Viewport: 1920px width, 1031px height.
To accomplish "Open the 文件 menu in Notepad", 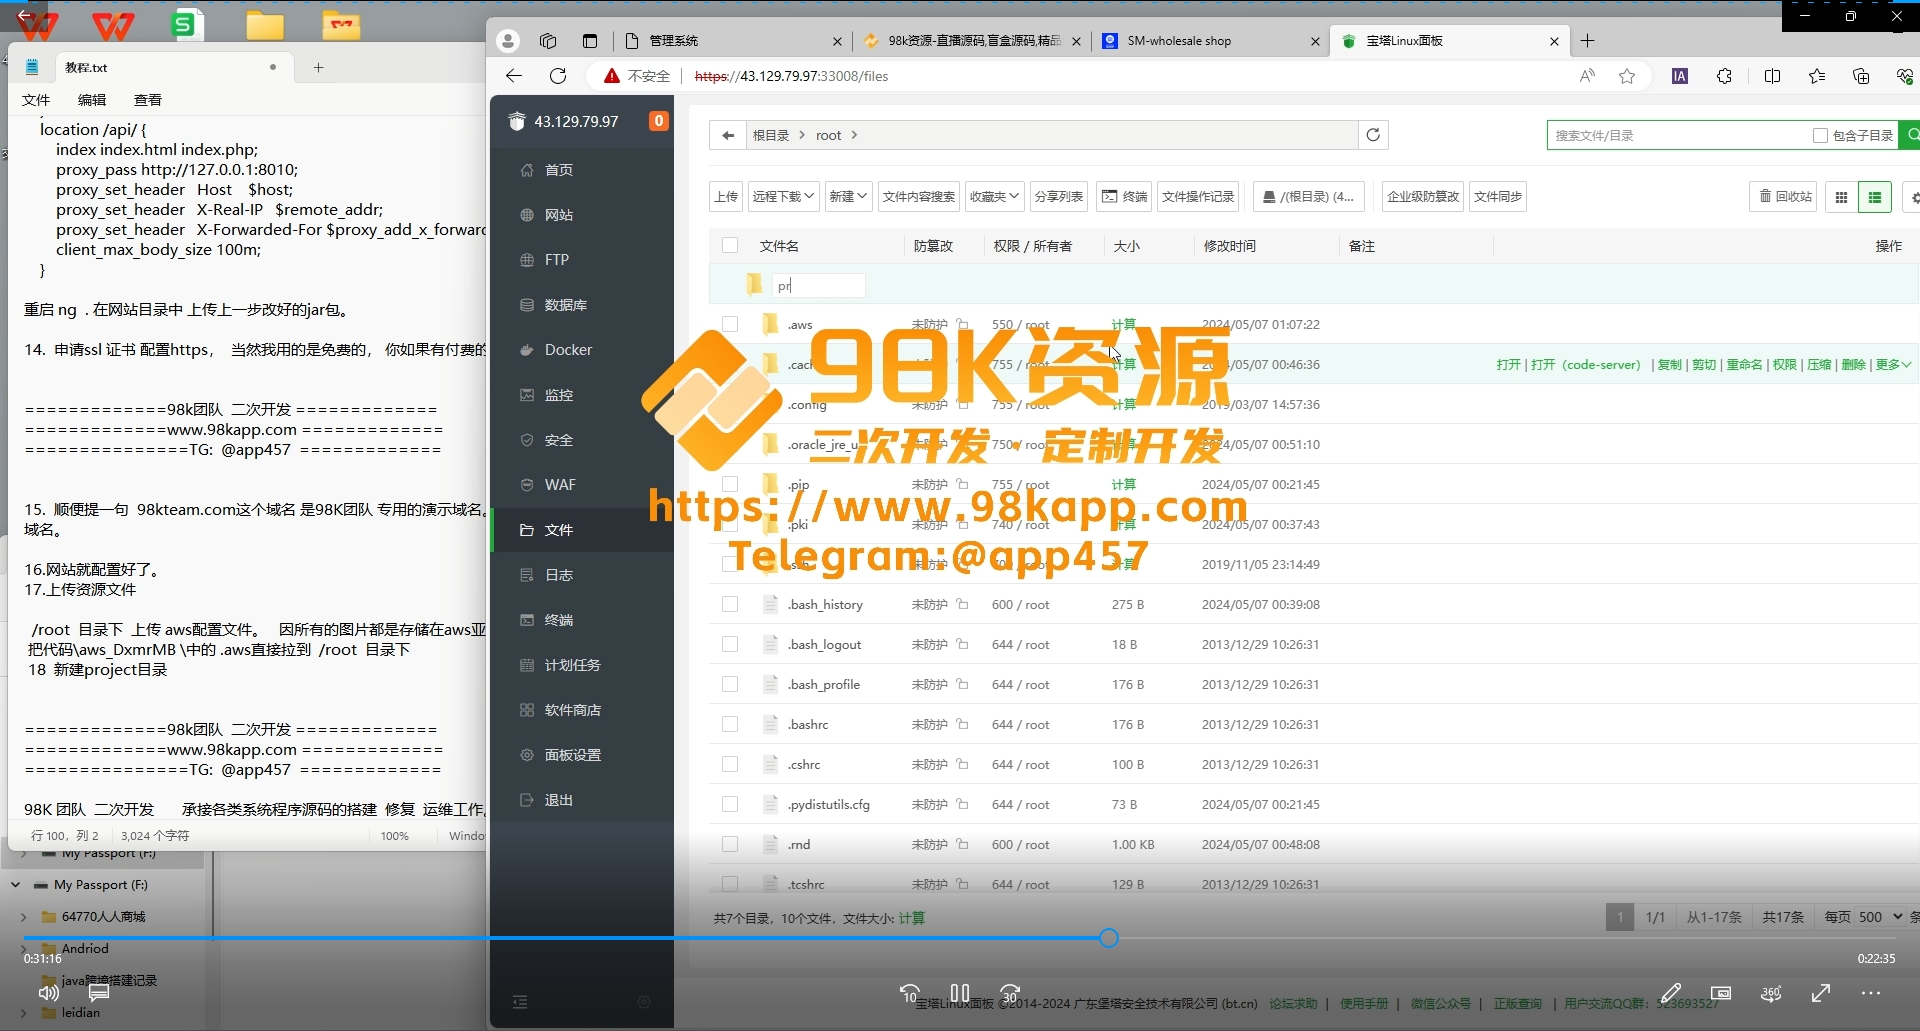I will [36, 100].
